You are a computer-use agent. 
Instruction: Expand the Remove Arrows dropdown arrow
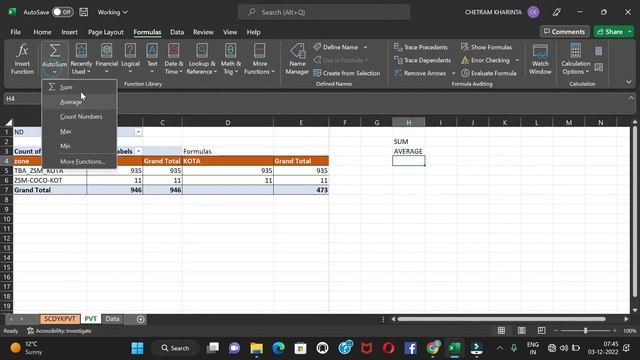pos(453,73)
